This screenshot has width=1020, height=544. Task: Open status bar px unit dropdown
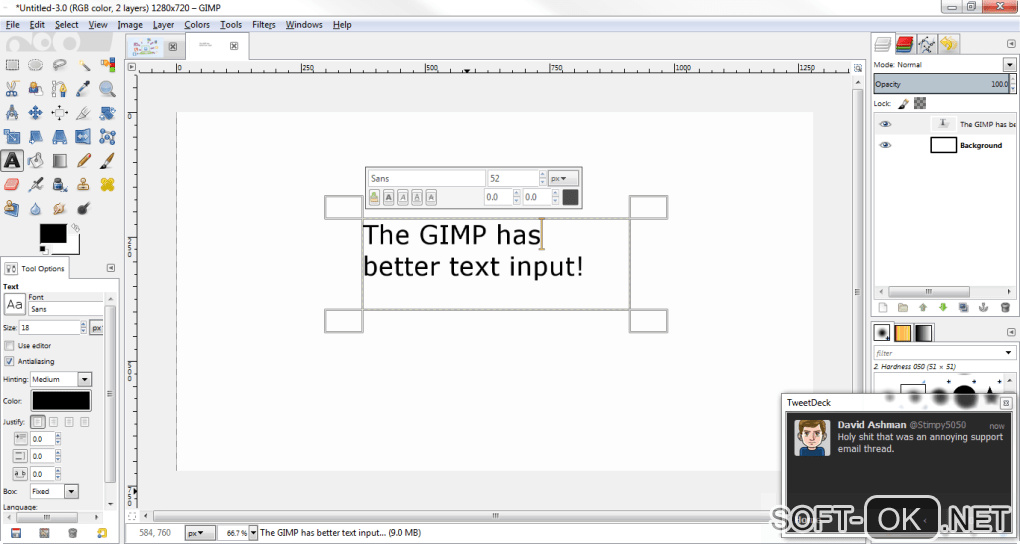point(200,533)
